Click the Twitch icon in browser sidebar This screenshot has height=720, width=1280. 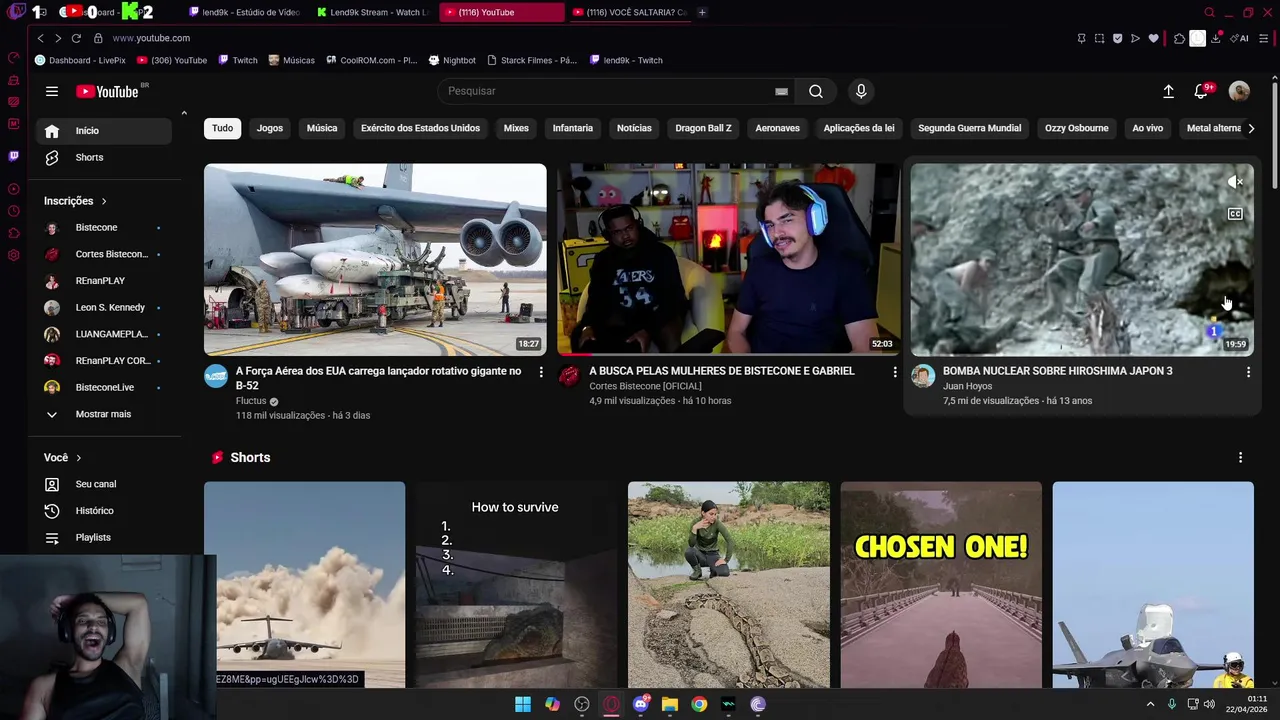point(13,156)
